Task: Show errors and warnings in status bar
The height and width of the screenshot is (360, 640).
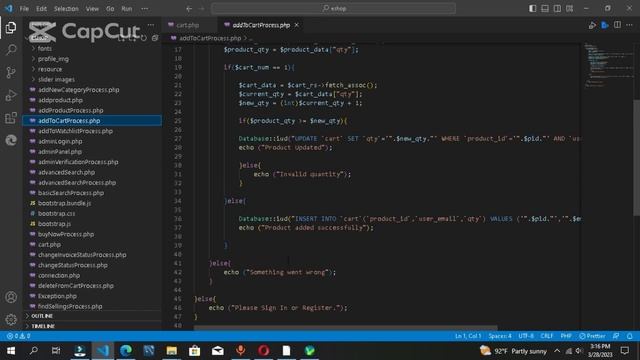Action: pos(18,336)
